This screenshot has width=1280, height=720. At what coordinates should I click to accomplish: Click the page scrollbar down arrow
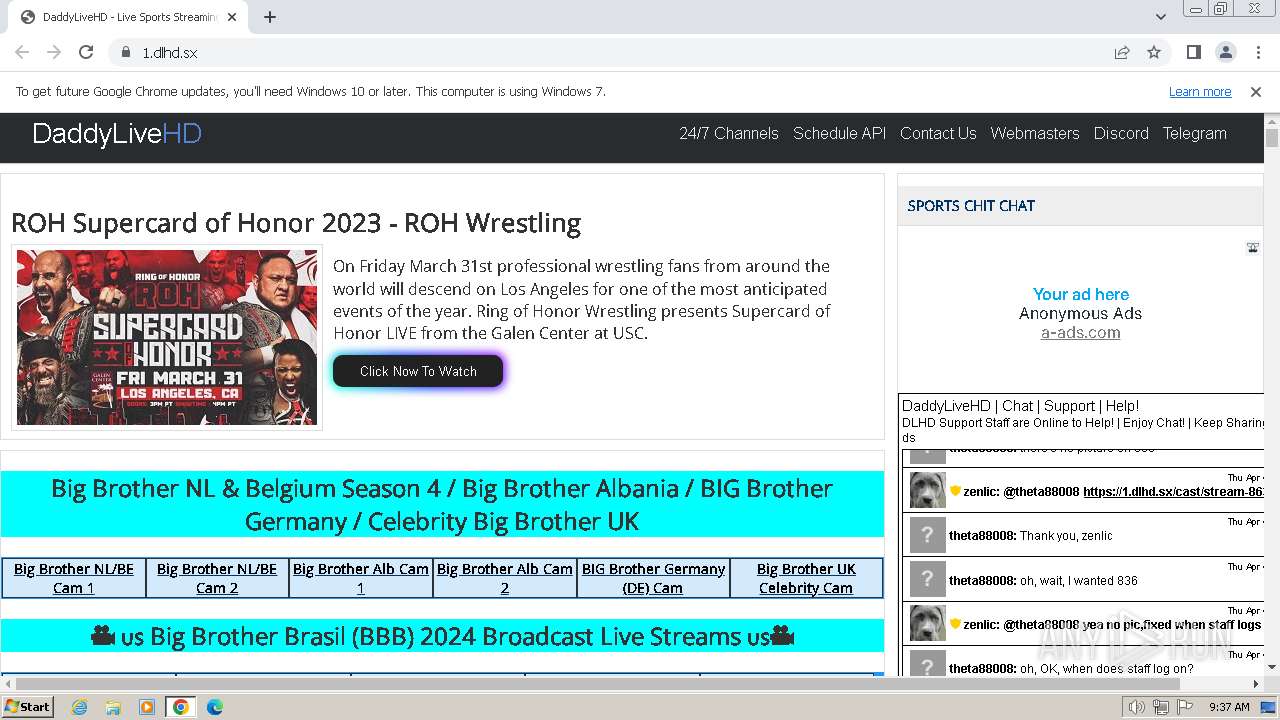1272,667
